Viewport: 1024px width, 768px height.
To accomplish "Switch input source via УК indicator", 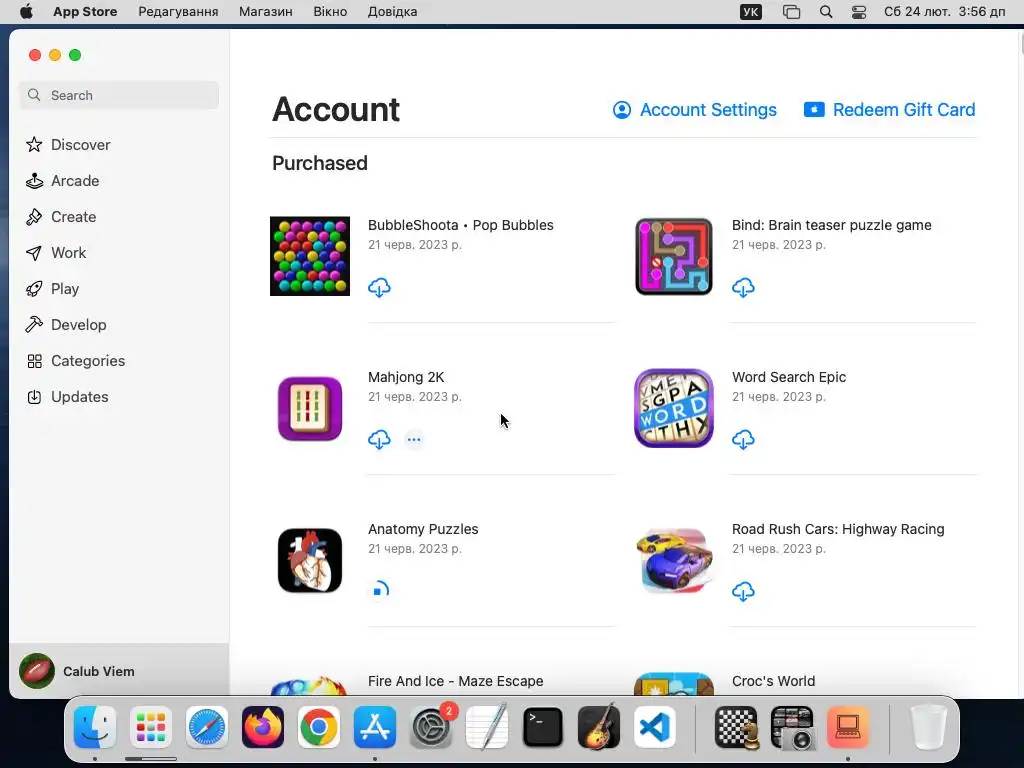I will coord(751,12).
